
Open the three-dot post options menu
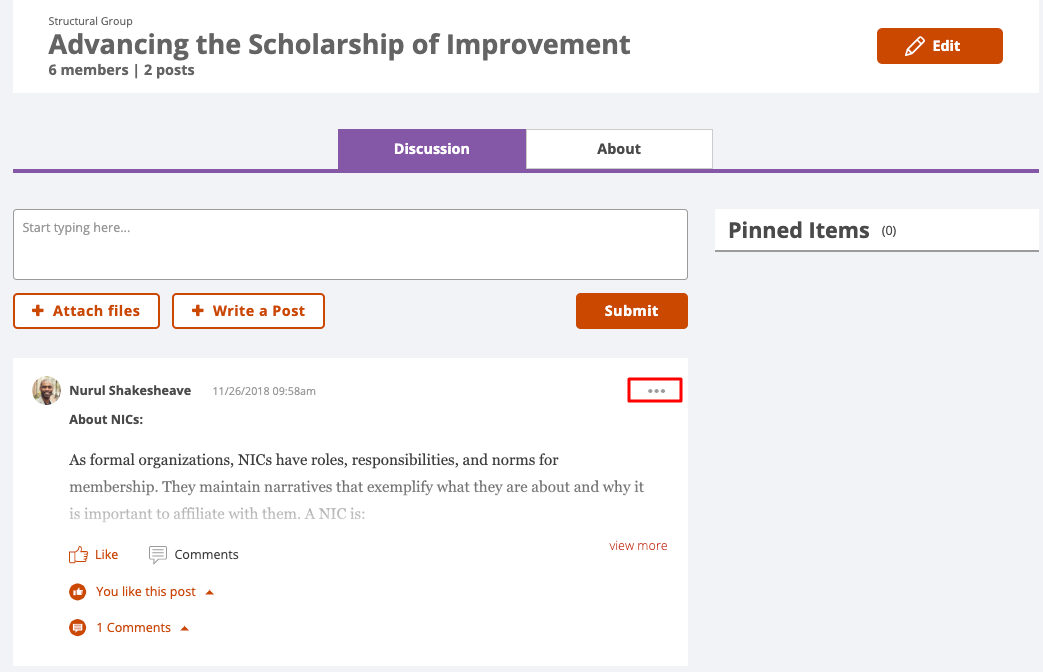pyautogui.click(x=656, y=391)
